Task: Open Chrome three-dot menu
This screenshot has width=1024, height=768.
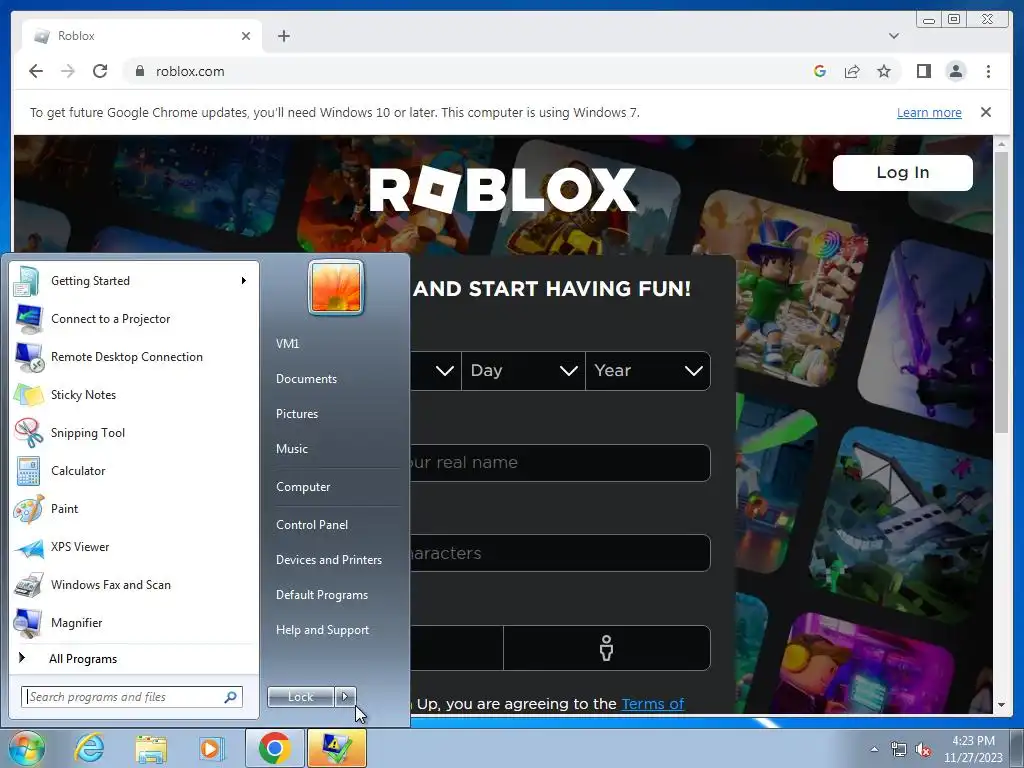Action: coord(988,71)
